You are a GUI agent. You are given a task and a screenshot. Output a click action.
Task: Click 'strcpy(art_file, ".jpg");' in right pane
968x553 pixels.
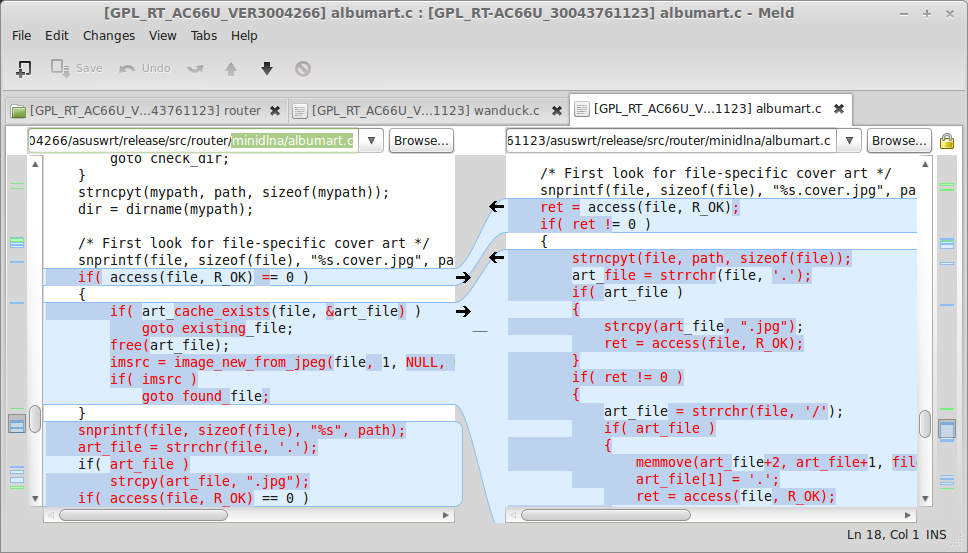pyautogui.click(x=704, y=326)
